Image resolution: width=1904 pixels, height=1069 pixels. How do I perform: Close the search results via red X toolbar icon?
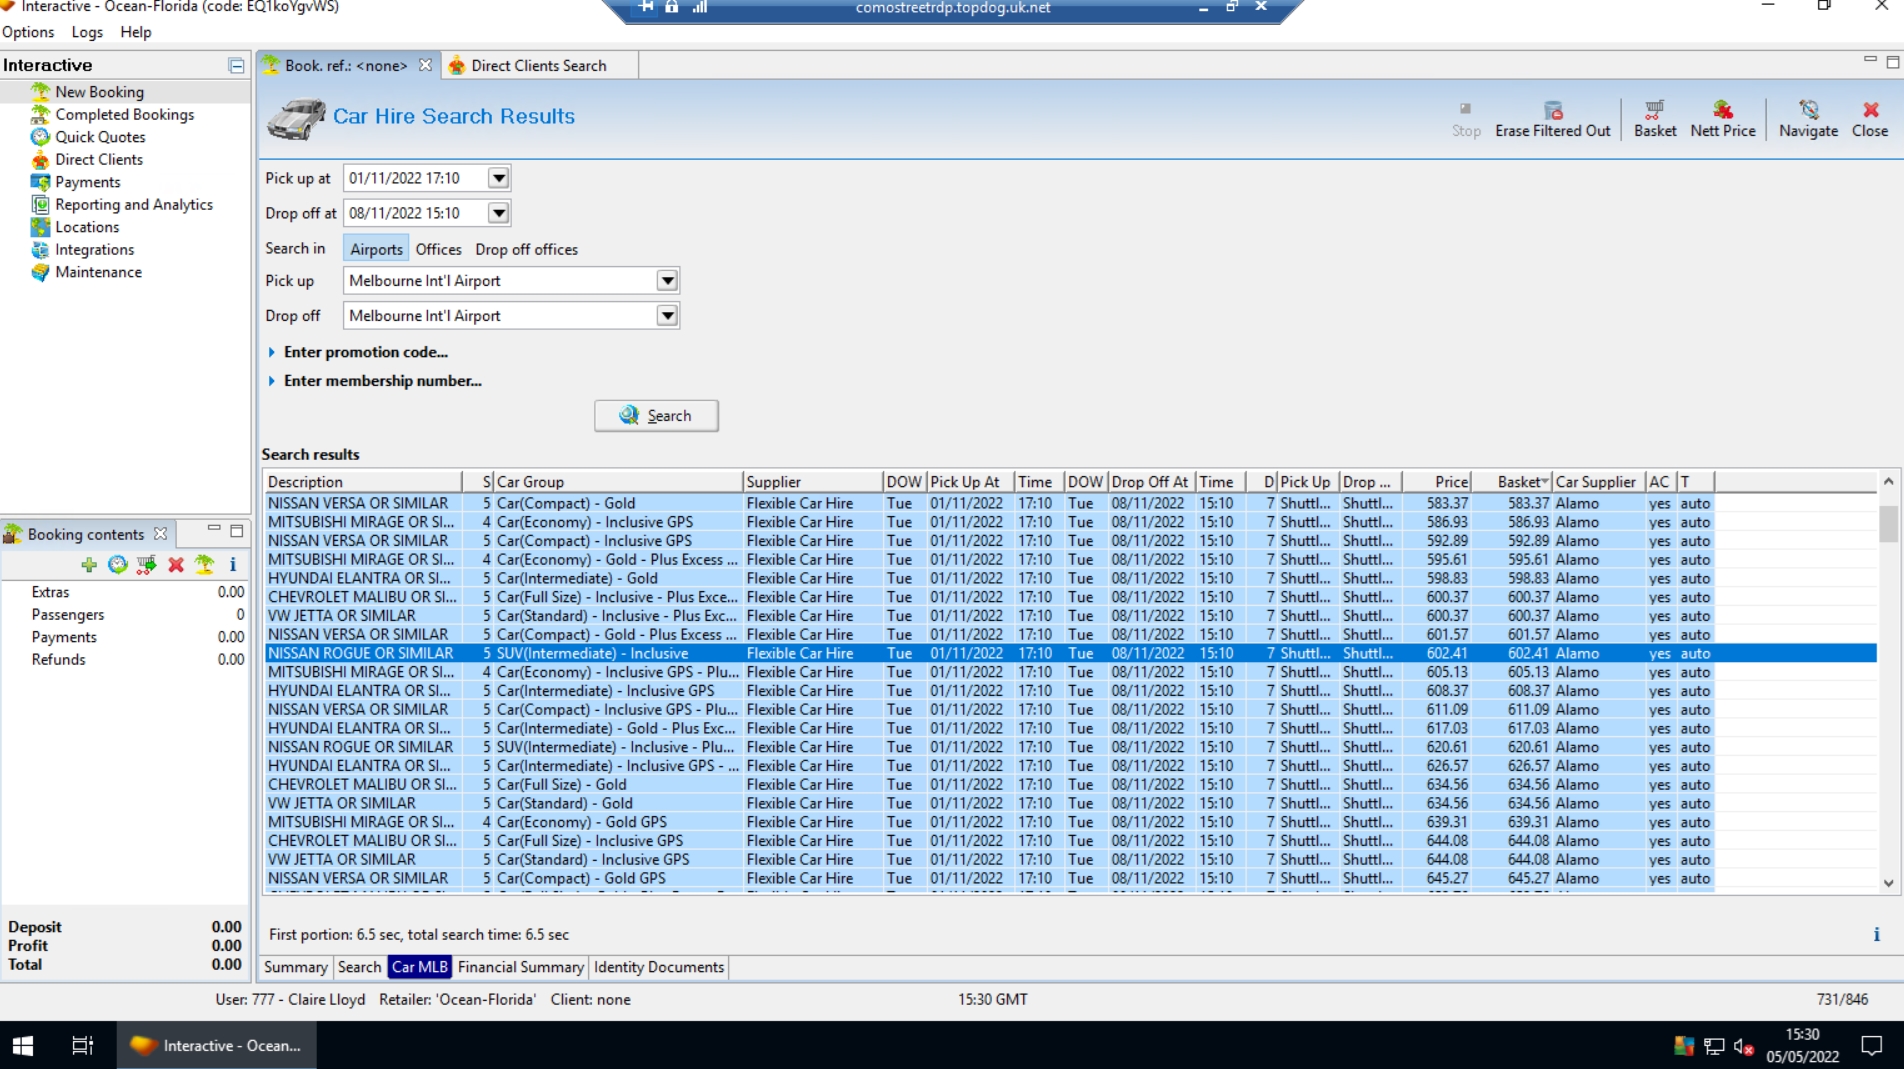[1870, 119]
